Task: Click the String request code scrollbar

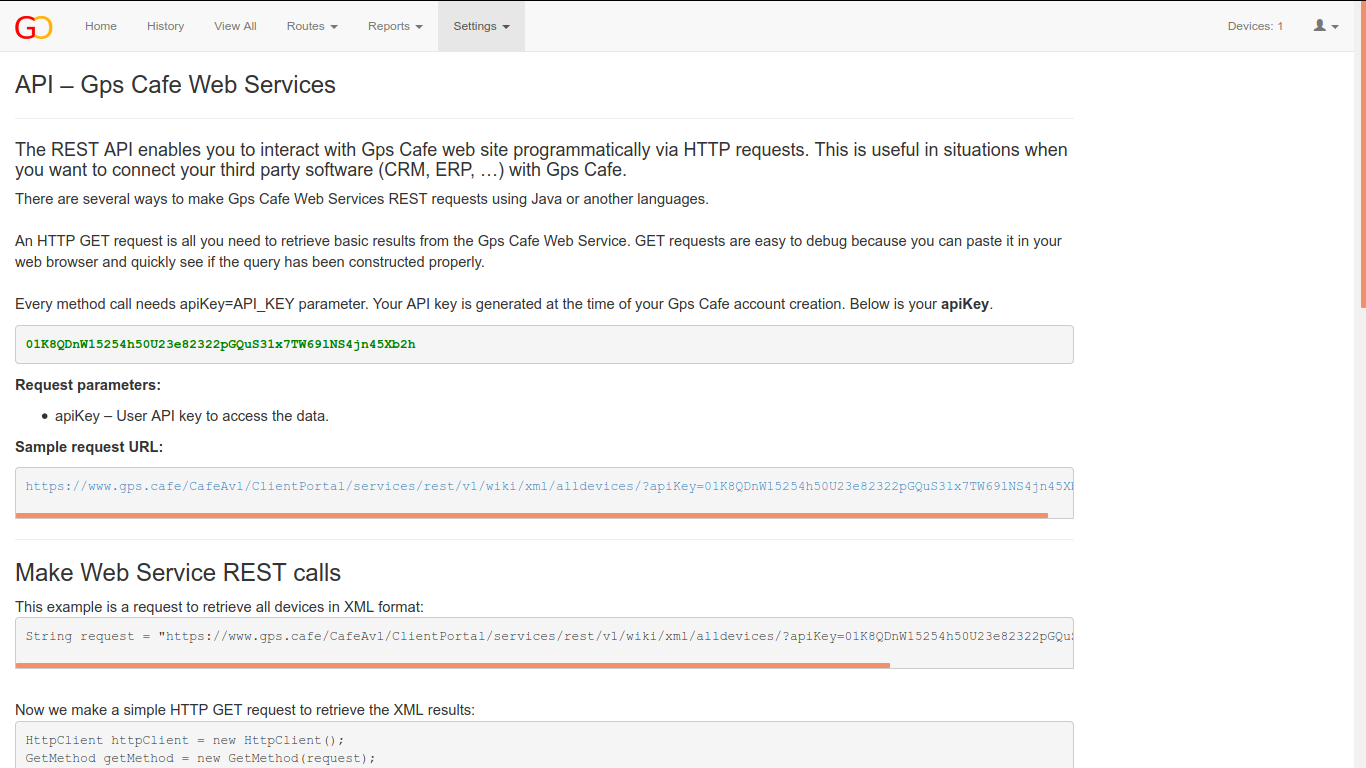Action: [453, 665]
